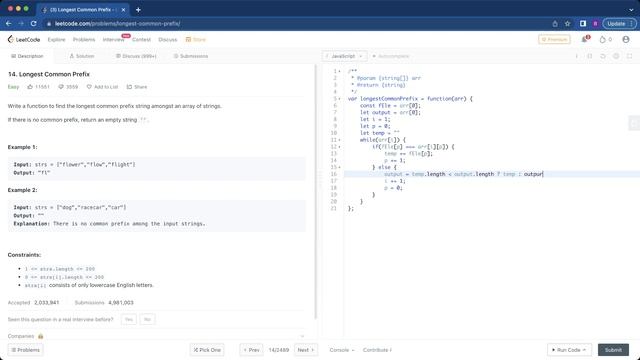Collapse while loop fold at line 11

click(340, 140)
